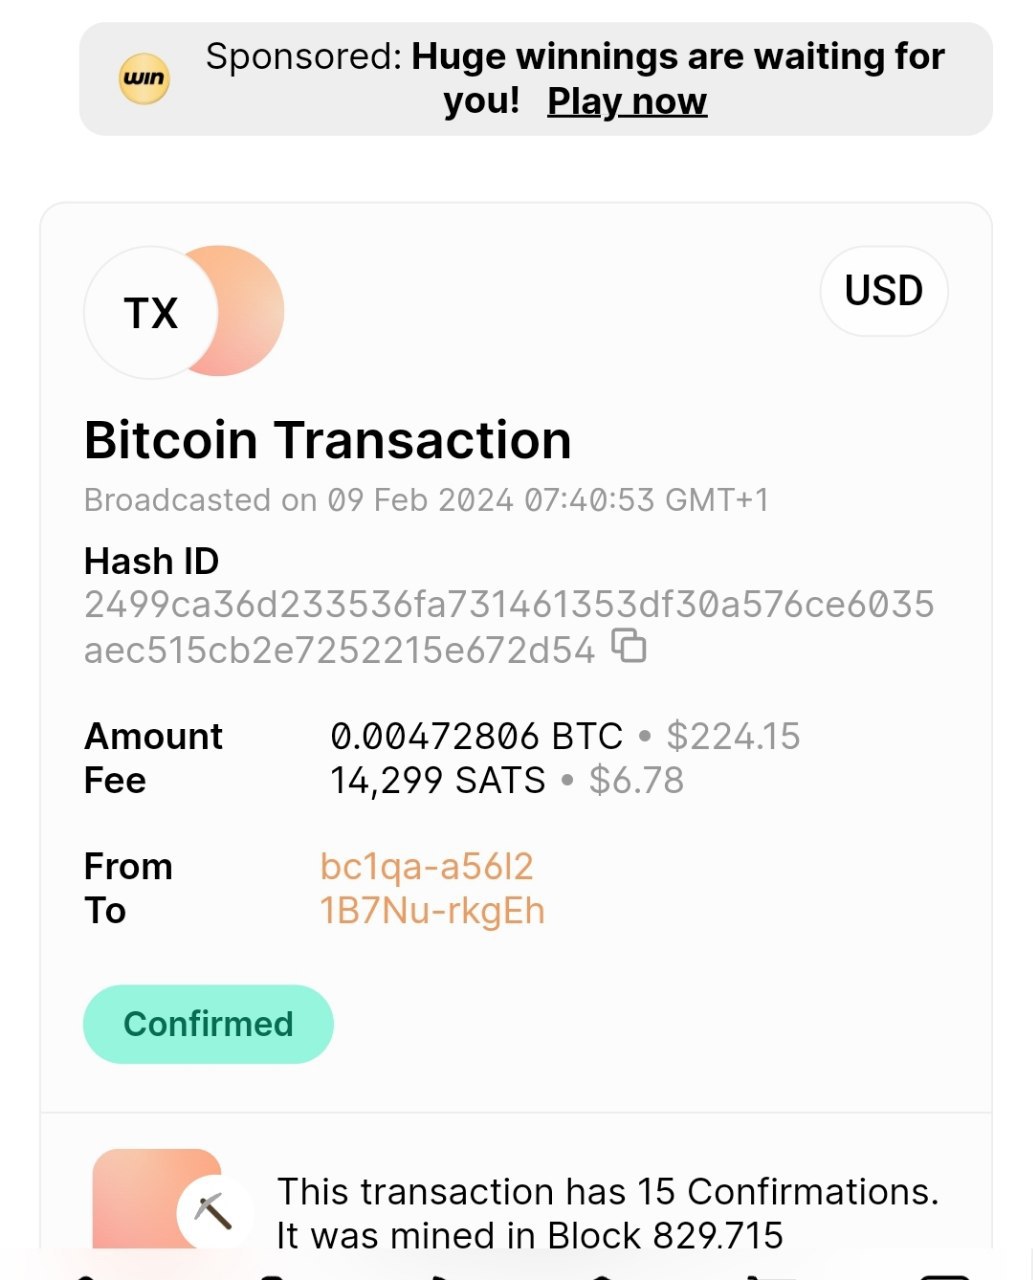Click the 14,299 SATS fee value
1033x1280 pixels.
click(438, 781)
